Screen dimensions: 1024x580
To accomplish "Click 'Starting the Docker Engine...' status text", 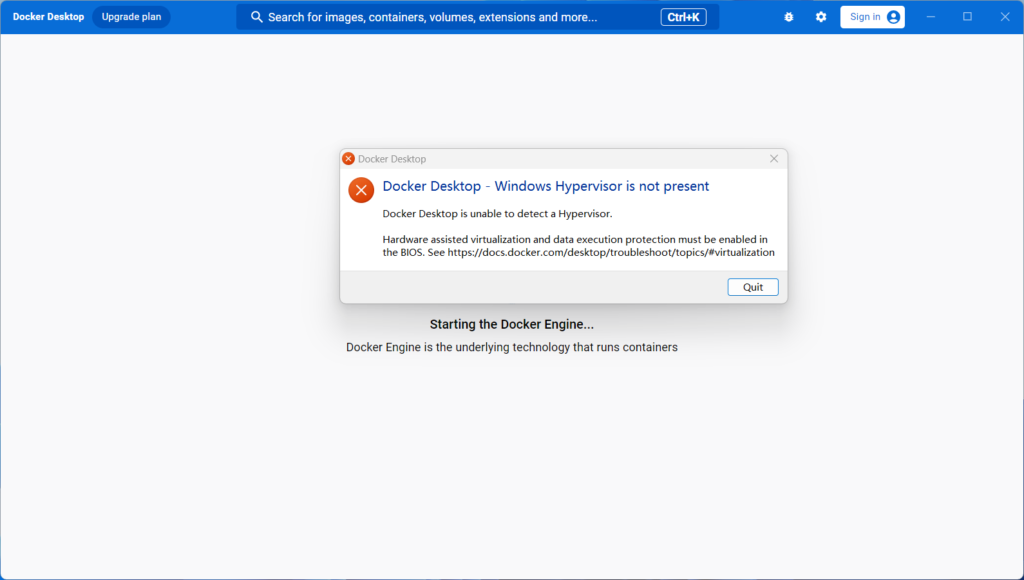I will point(512,324).
